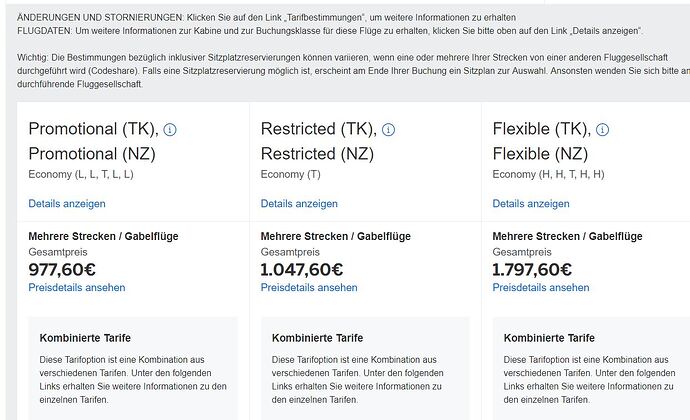Click the Economy (L, L, T, L, L) label
Viewport: 690px width, 420px height.
[81, 174]
